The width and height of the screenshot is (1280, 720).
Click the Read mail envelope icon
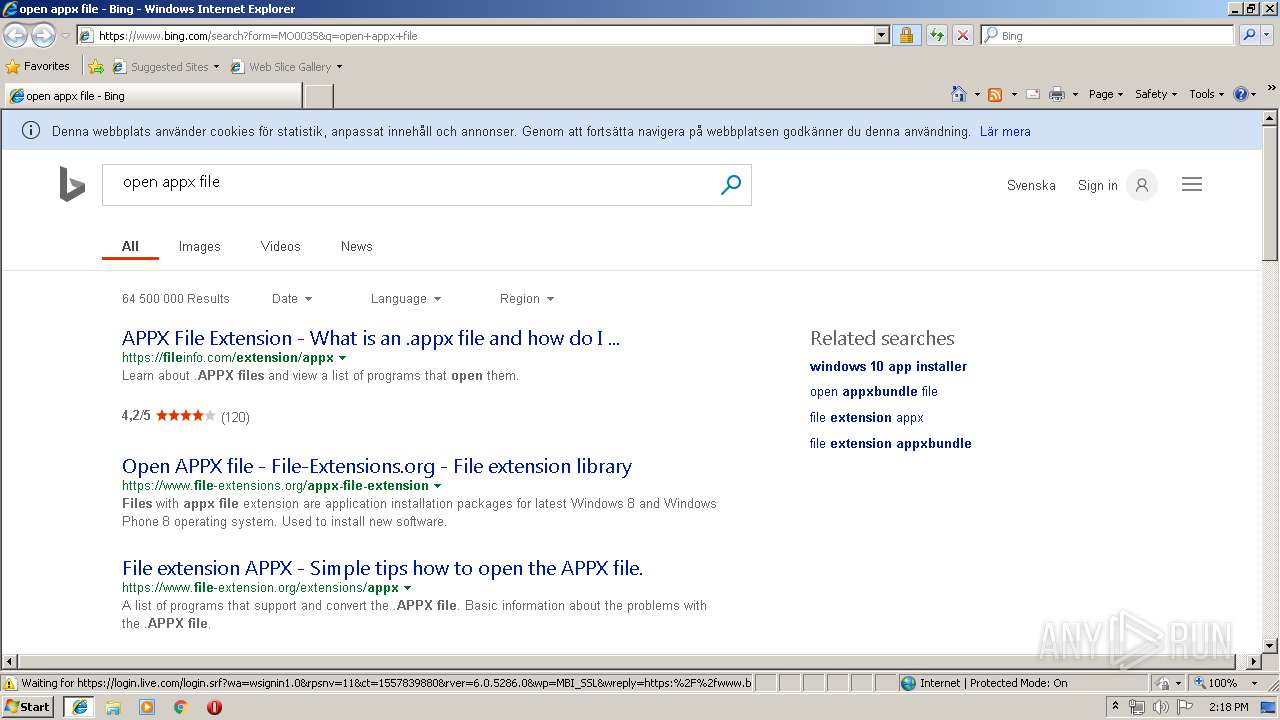(1033, 94)
